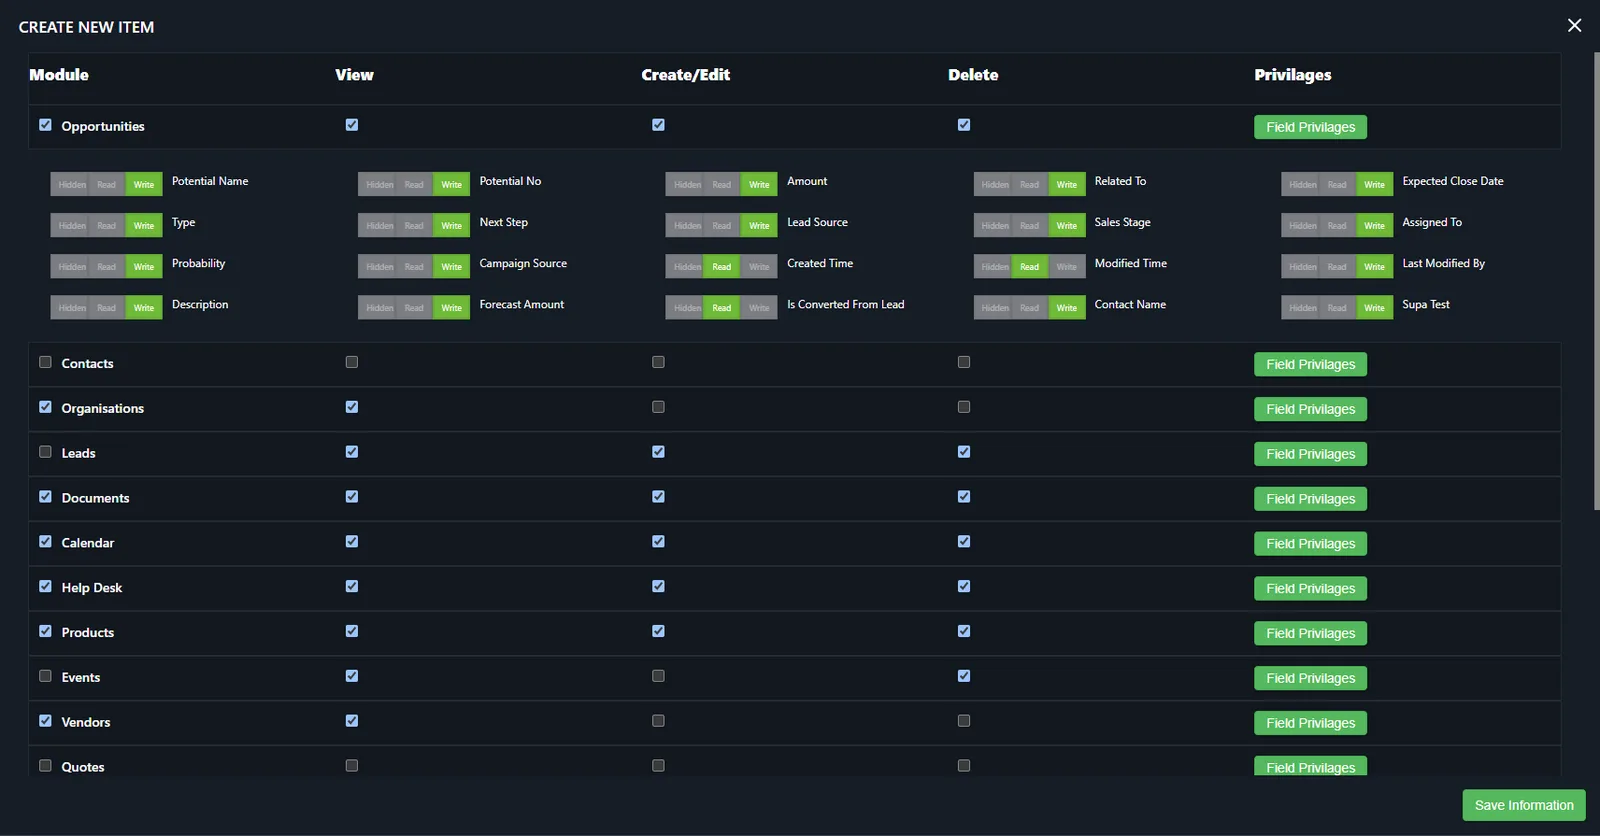The height and width of the screenshot is (836, 1600).
Task: Uncheck the Opportunities module checkbox
Action: pos(45,125)
